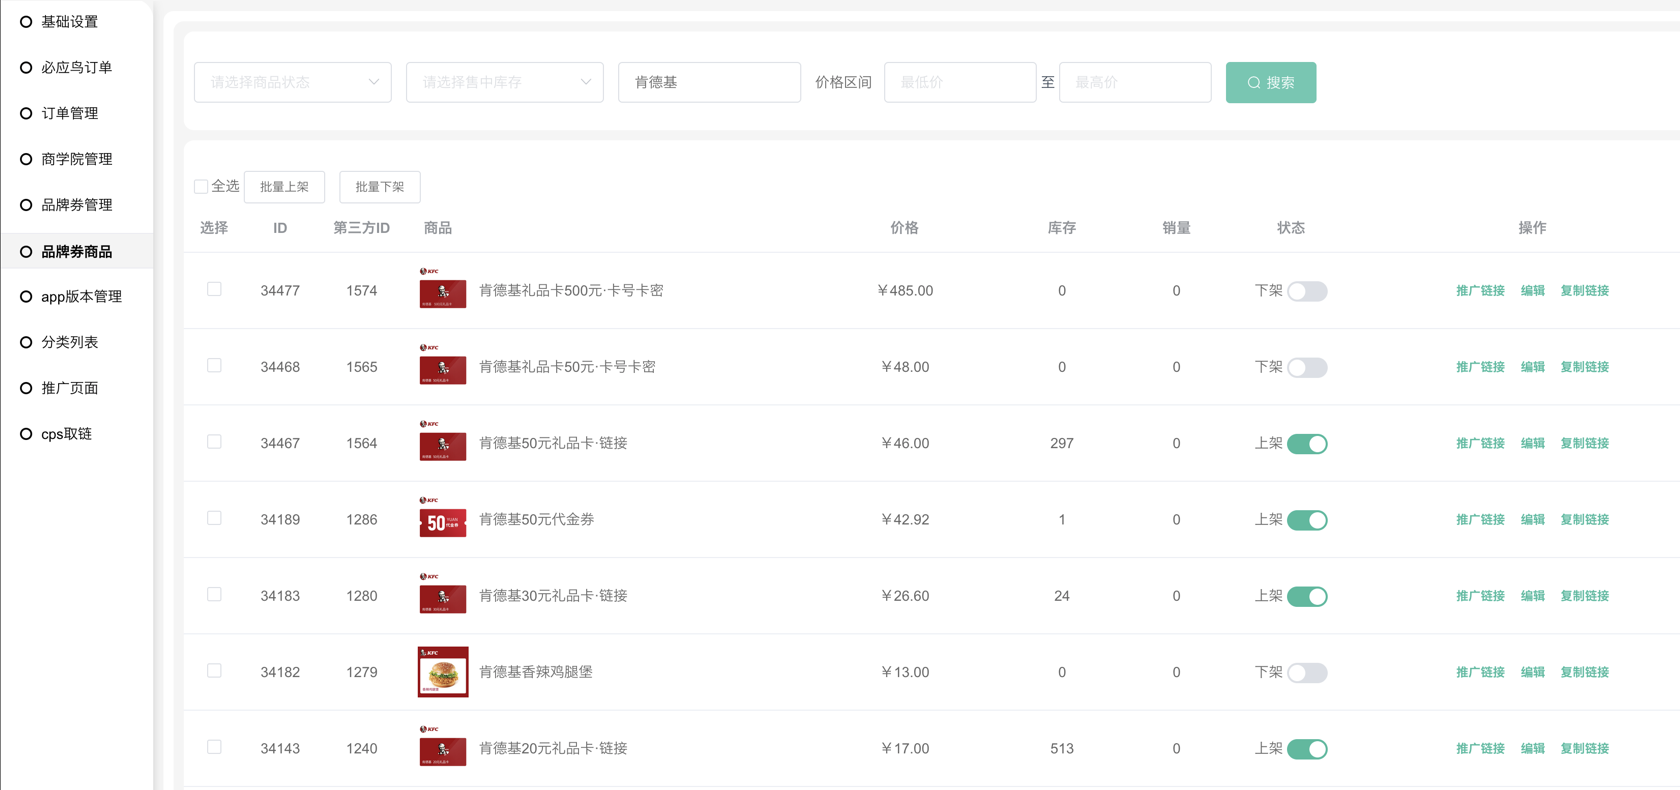The image size is (1680, 790).
Task: Open the 请选择商品状态 dropdown
Action: click(293, 82)
